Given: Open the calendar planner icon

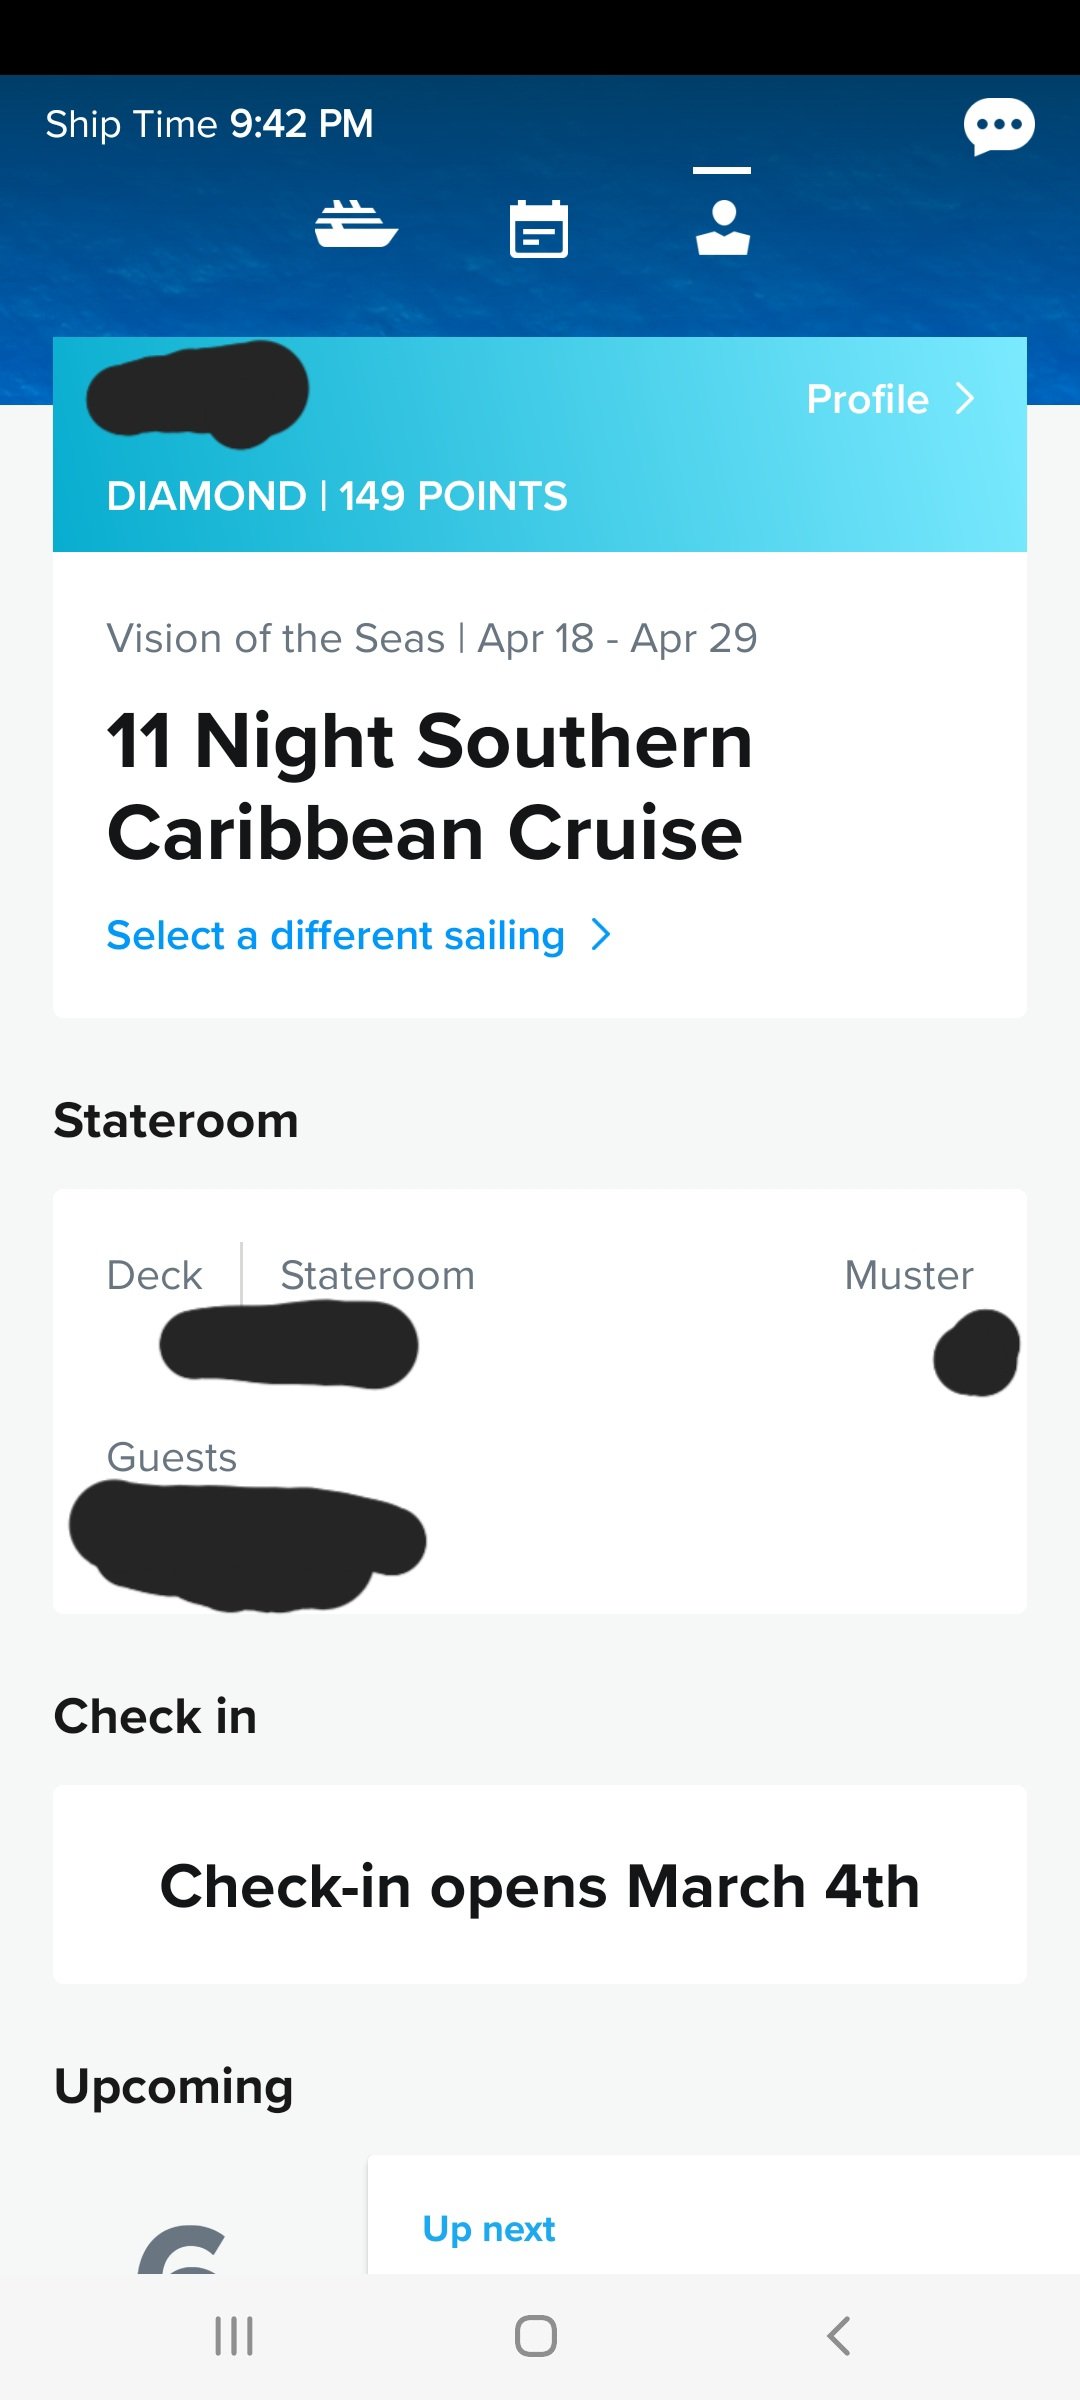Looking at the screenshot, I should pyautogui.click(x=539, y=229).
